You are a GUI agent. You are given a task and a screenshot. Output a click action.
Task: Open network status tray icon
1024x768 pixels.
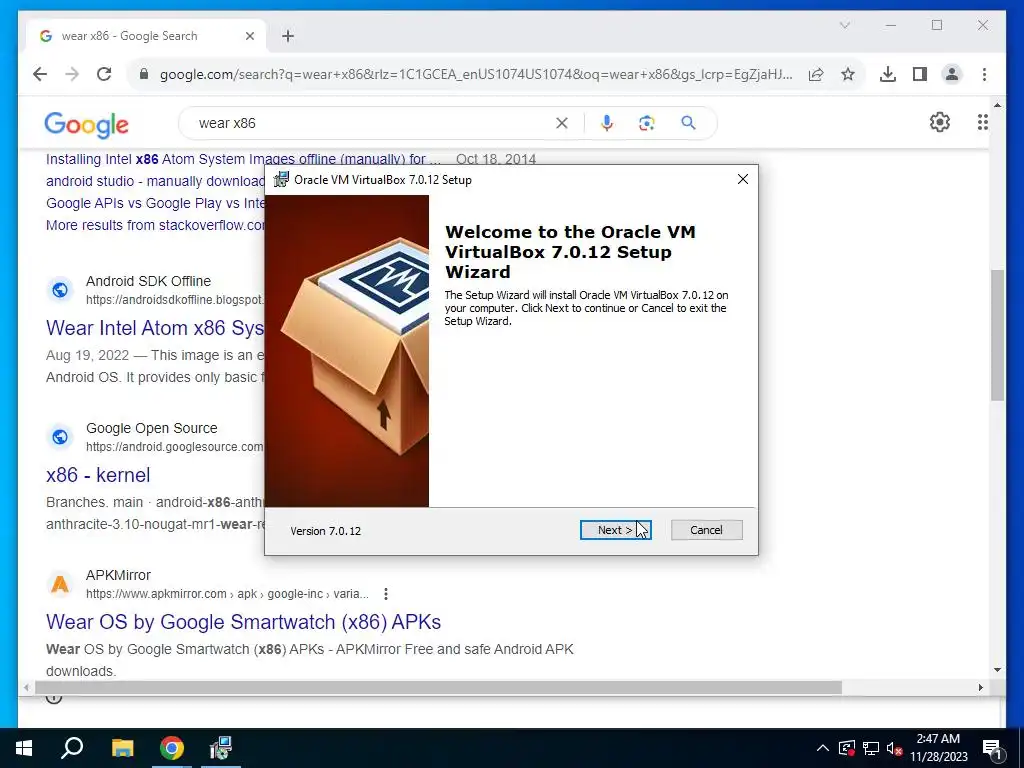pos(871,748)
